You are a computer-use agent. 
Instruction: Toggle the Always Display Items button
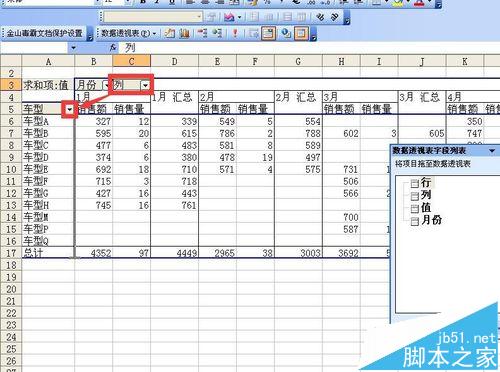(268, 33)
